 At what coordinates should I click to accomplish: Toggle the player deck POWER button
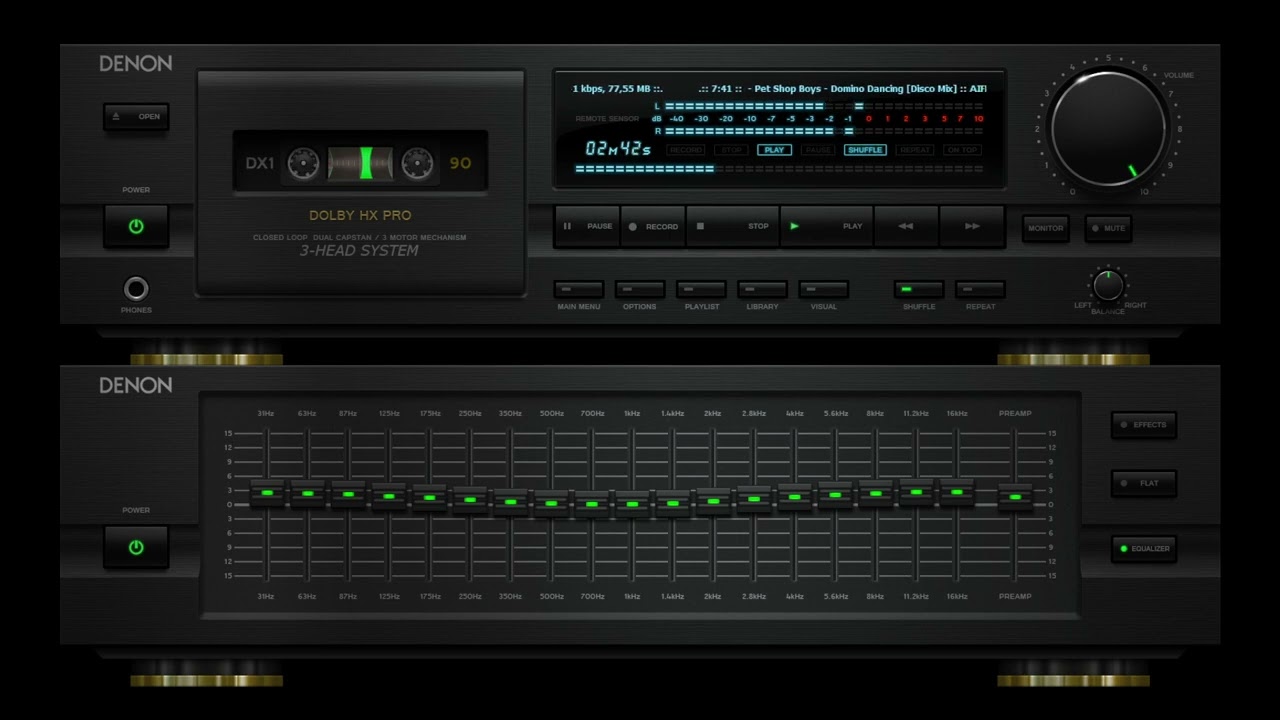(x=136, y=226)
